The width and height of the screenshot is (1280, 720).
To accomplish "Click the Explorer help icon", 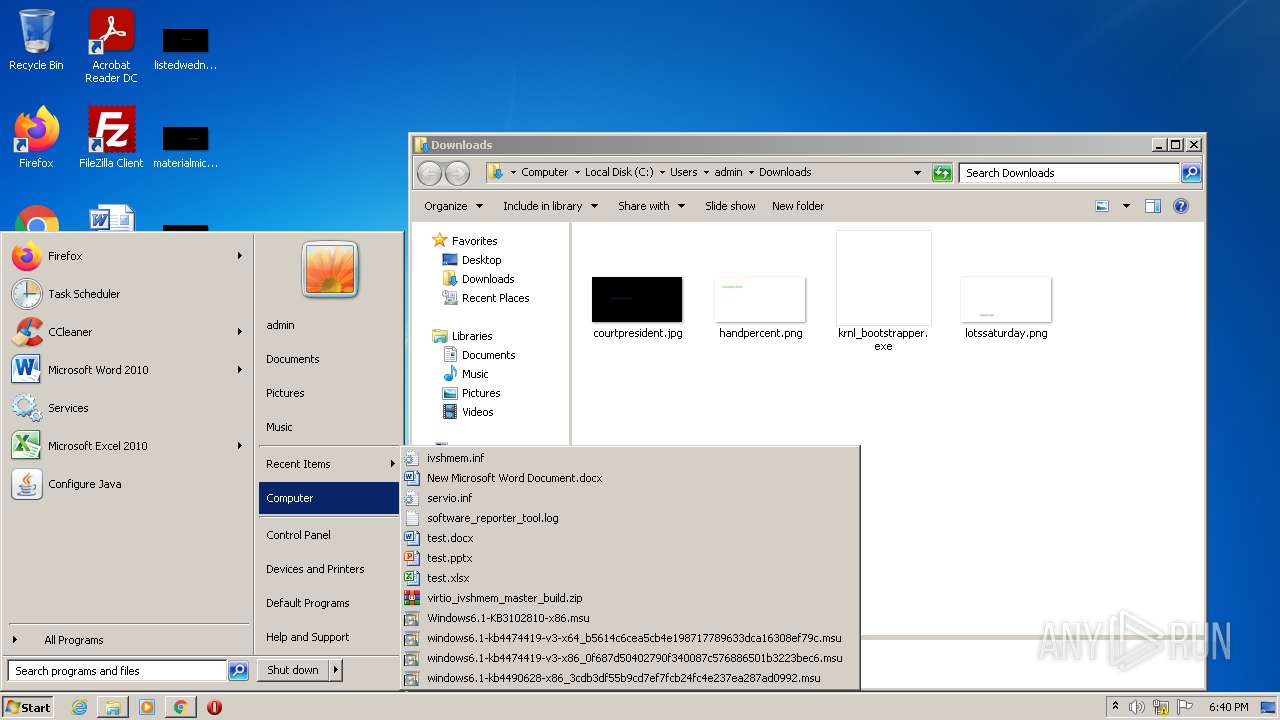I will pos(1181,206).
